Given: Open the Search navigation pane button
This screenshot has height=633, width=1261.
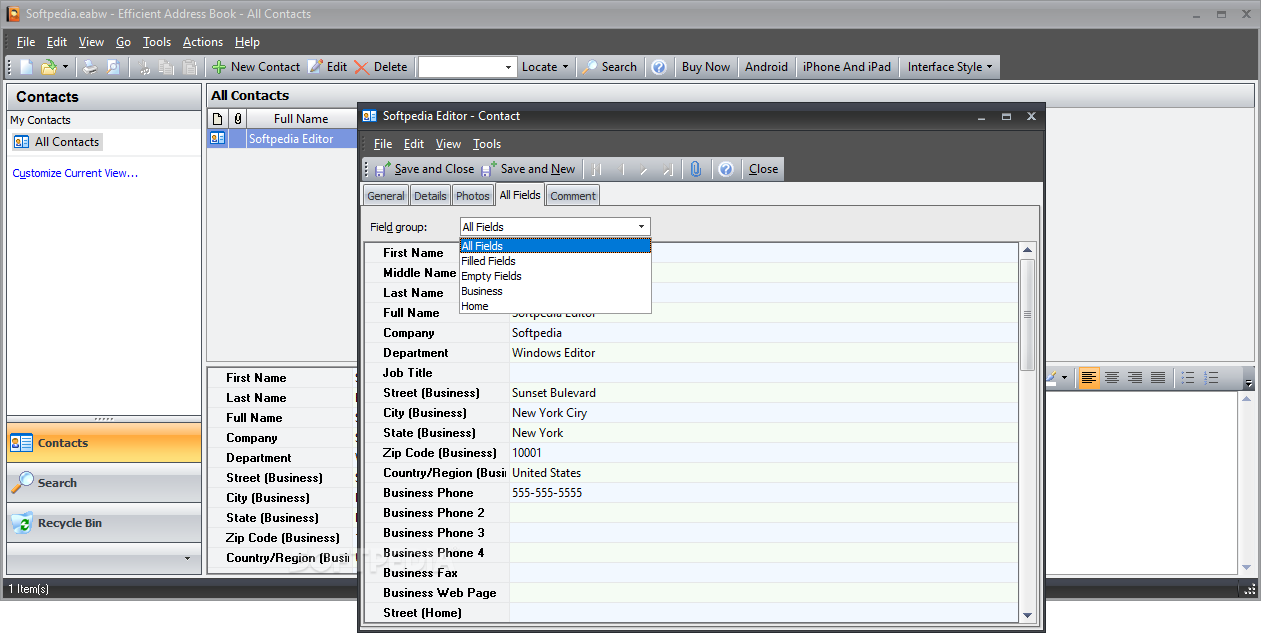Looking at the screenshot, I should (104, 483).
